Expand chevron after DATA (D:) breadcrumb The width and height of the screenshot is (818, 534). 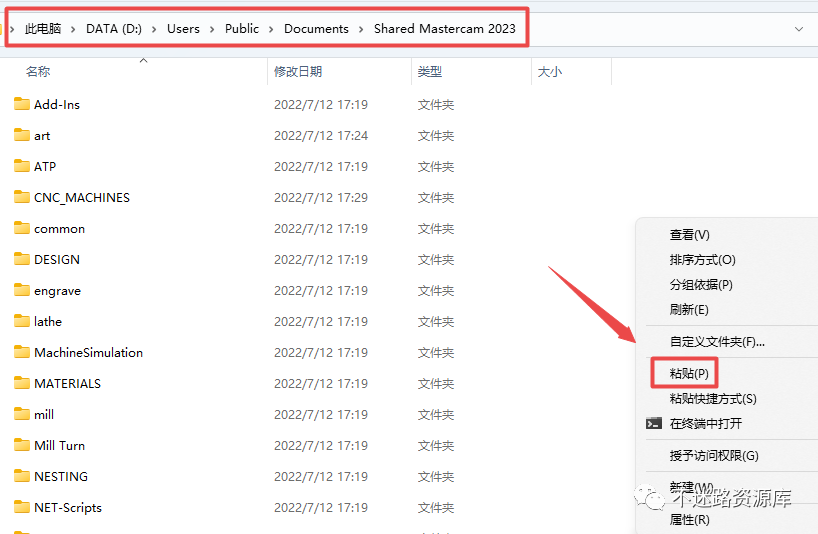[x=154, y=29]
